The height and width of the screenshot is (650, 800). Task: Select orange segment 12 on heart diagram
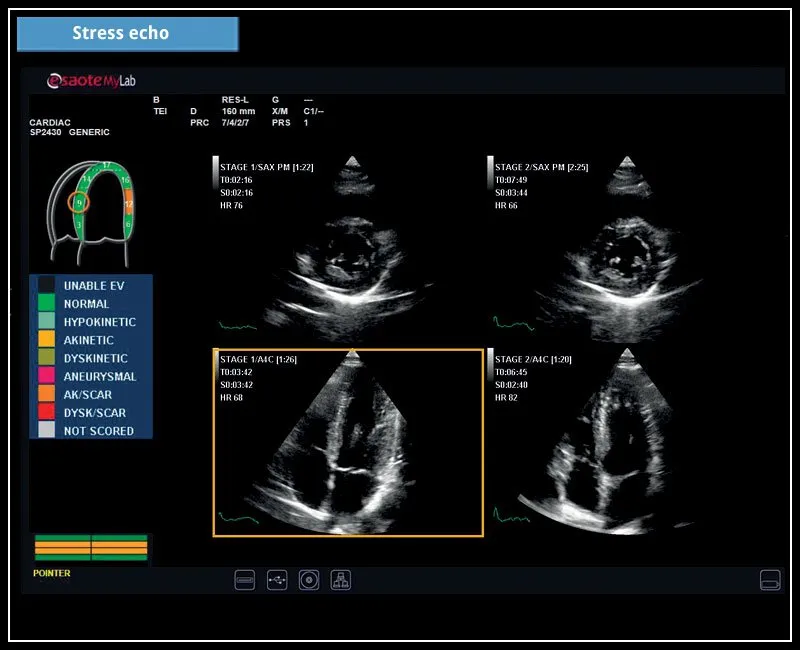click(128, 205)
